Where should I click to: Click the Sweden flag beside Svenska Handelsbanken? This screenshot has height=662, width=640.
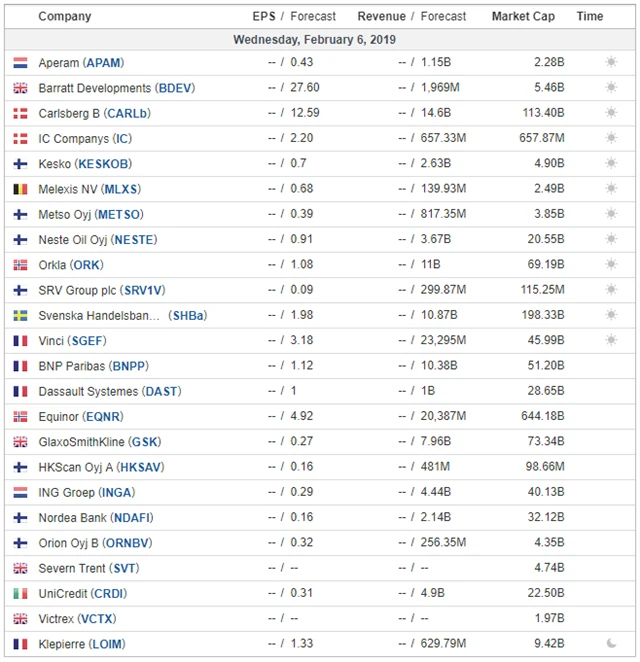20,315
